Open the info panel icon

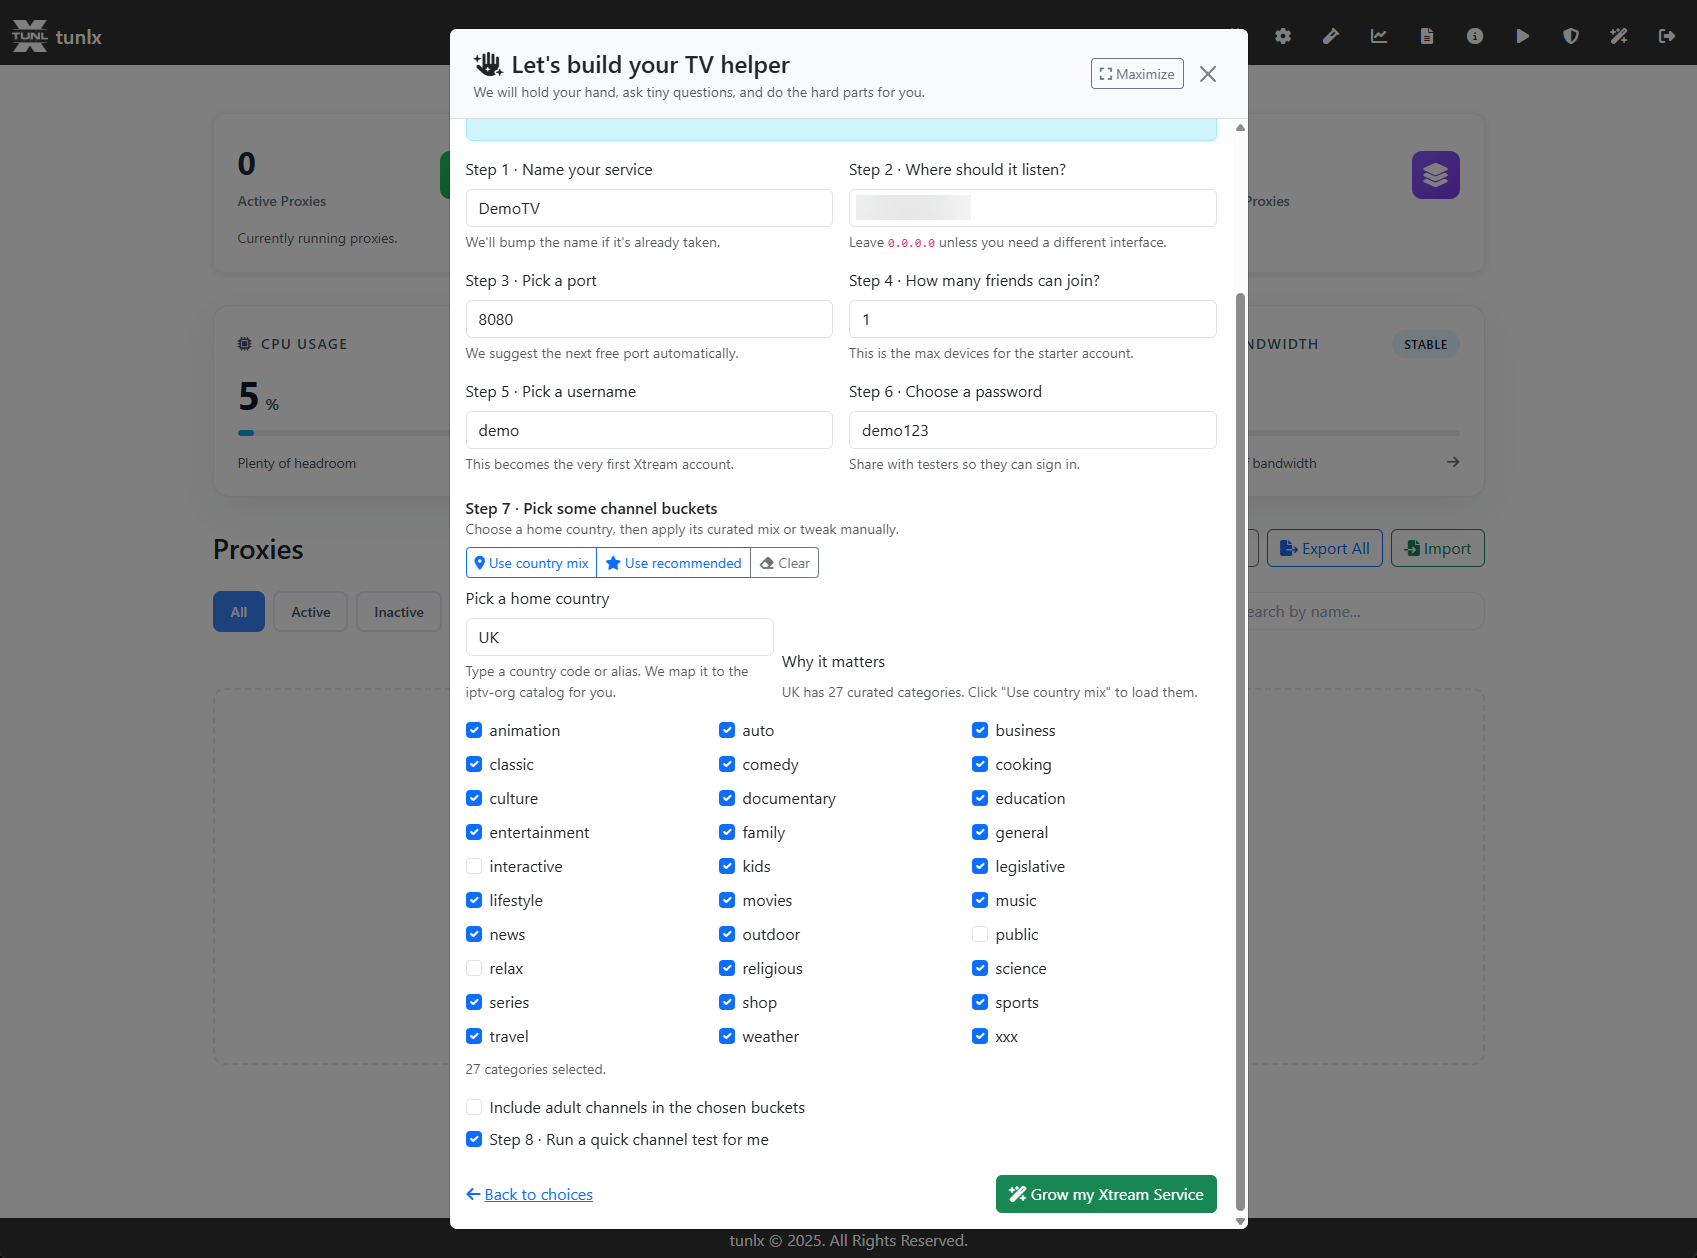tap(1474, 35)
